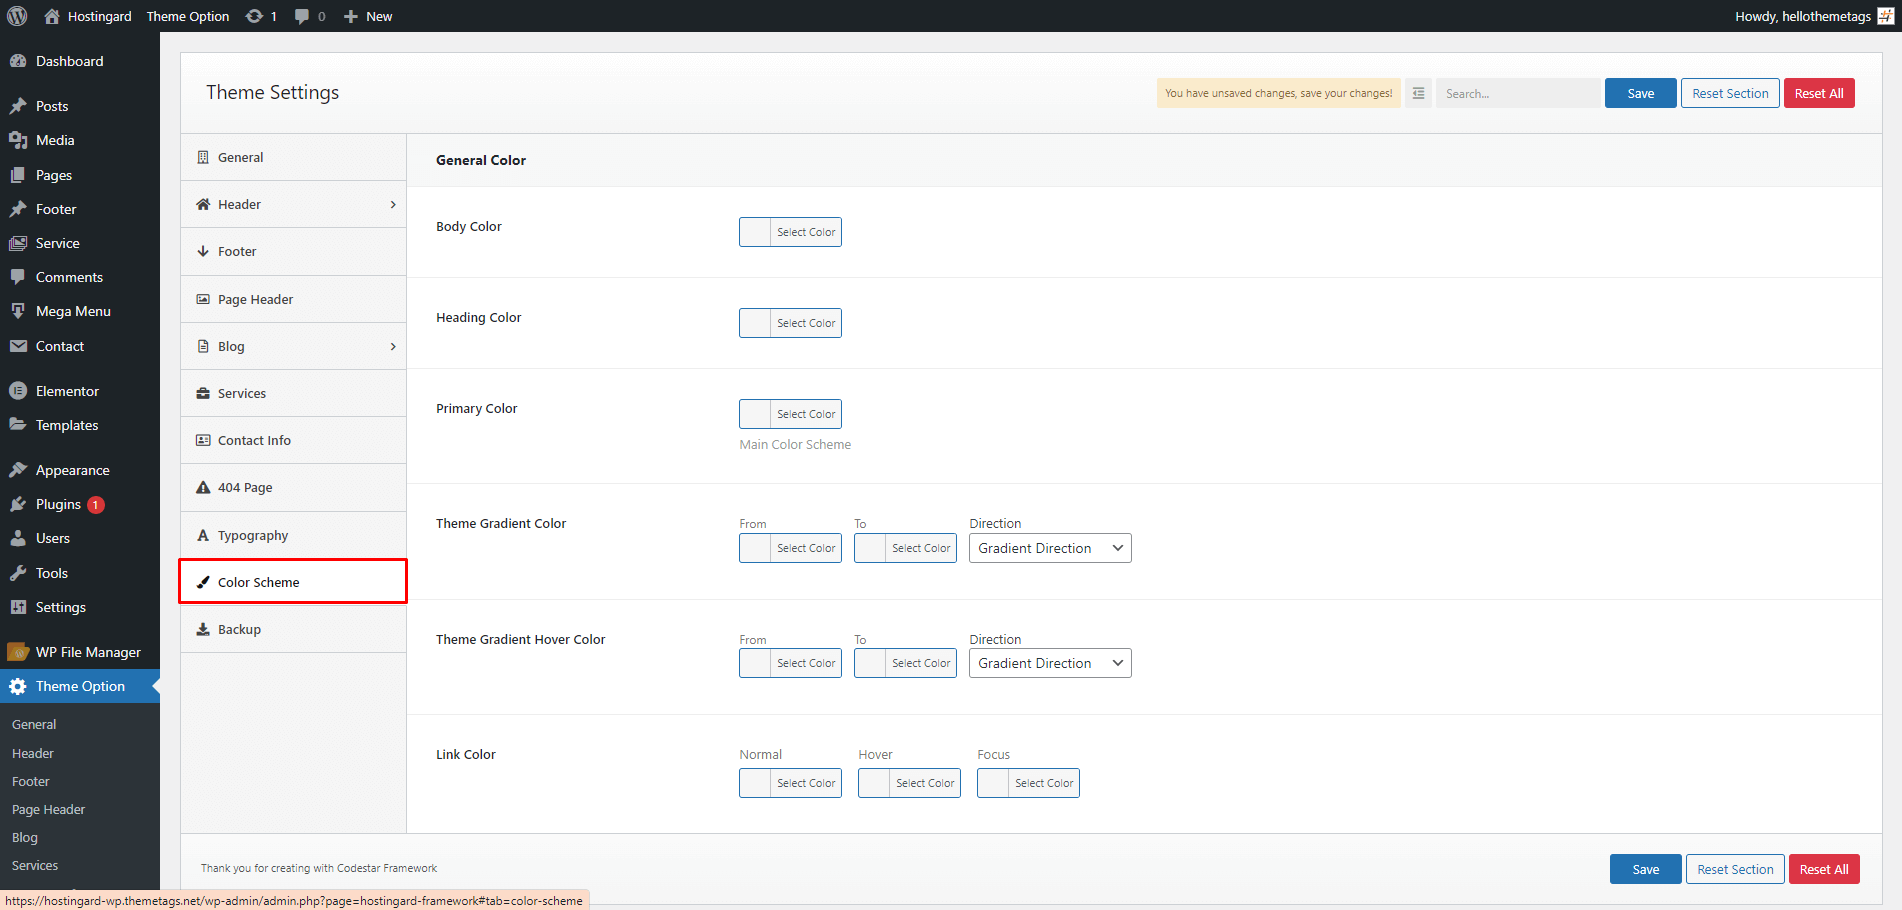This screenshot has width=1902, height=910.
Task: Click the expand-all sections icon beside search
Action: tap(1418, 93)
